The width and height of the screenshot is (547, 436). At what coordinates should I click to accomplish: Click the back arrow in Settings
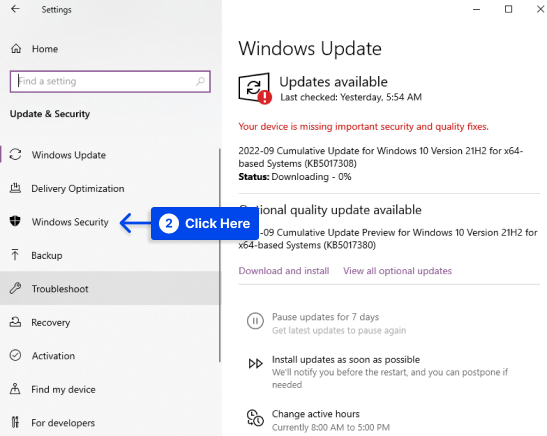15,9
